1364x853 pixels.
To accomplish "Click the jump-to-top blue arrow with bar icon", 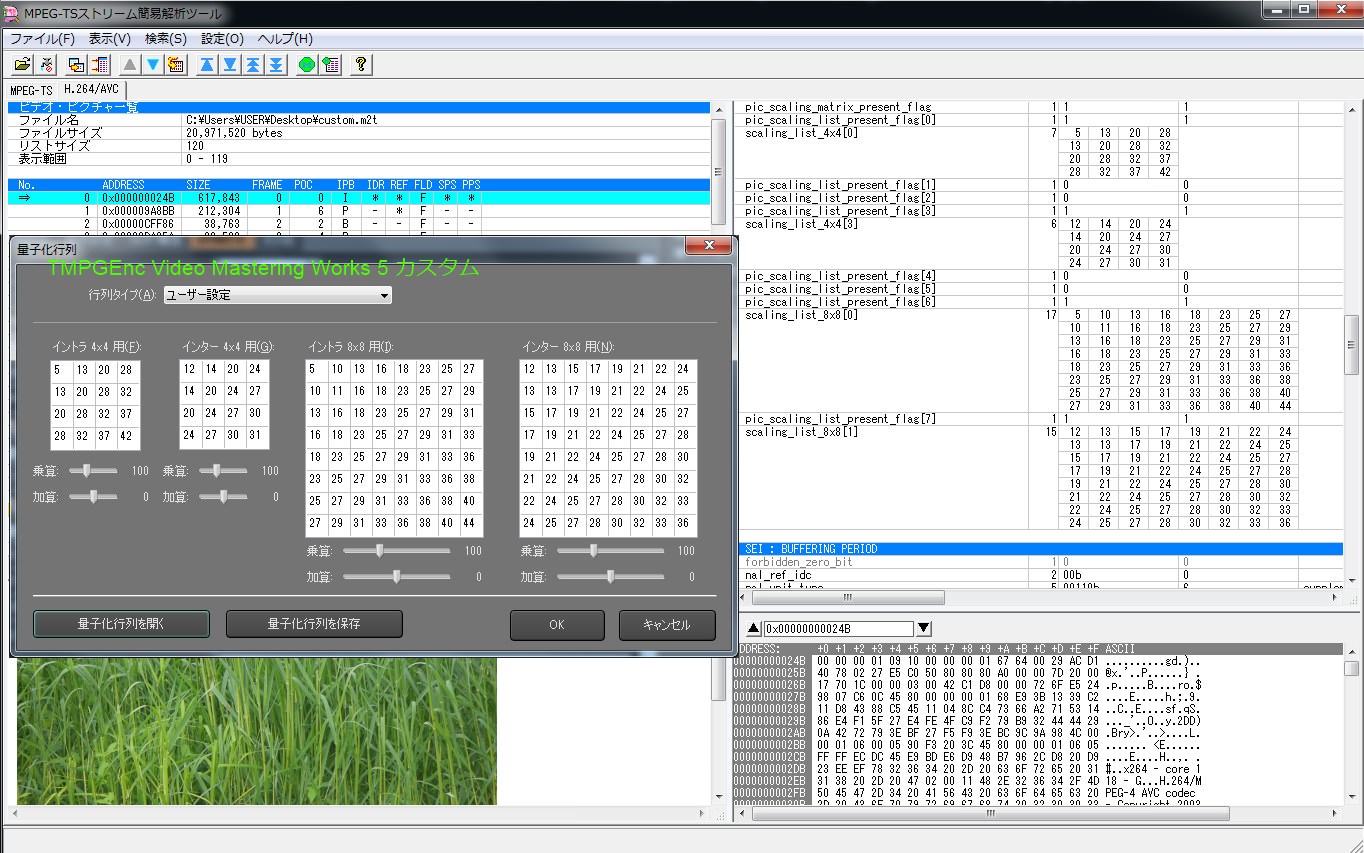I will tap(206, 65).
